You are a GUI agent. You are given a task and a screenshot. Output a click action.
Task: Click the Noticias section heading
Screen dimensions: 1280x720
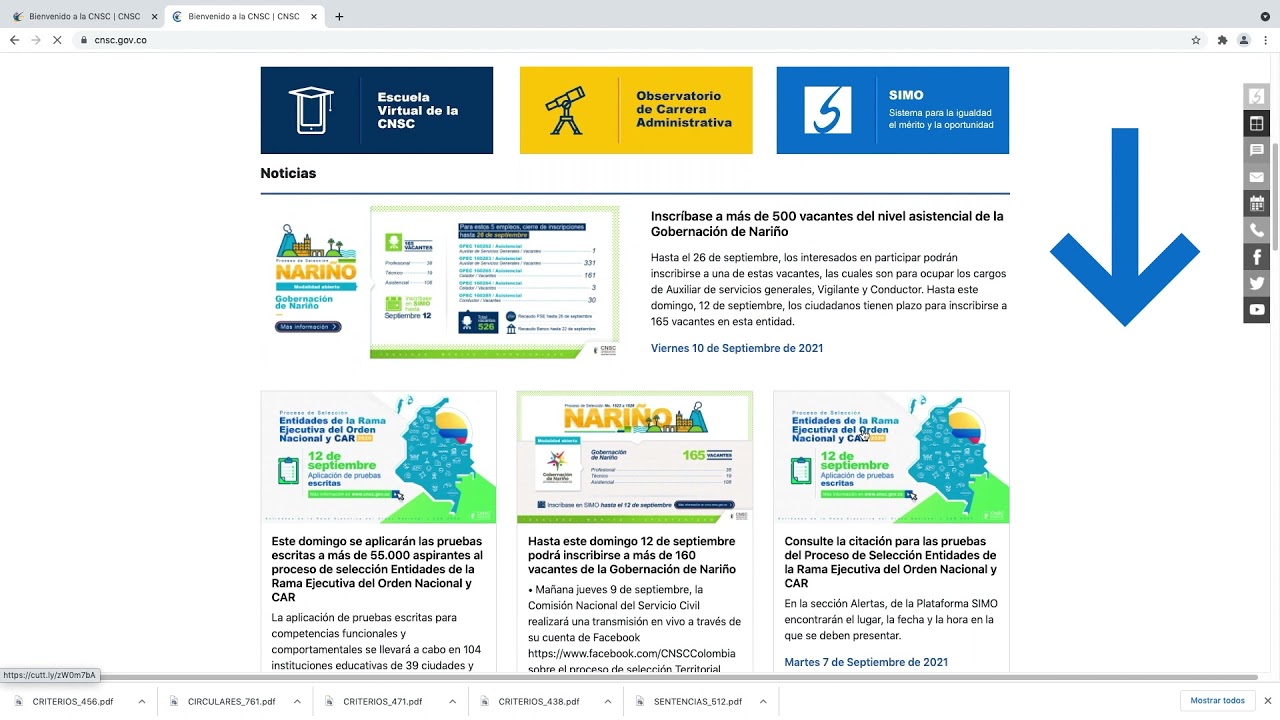point(288,173)
